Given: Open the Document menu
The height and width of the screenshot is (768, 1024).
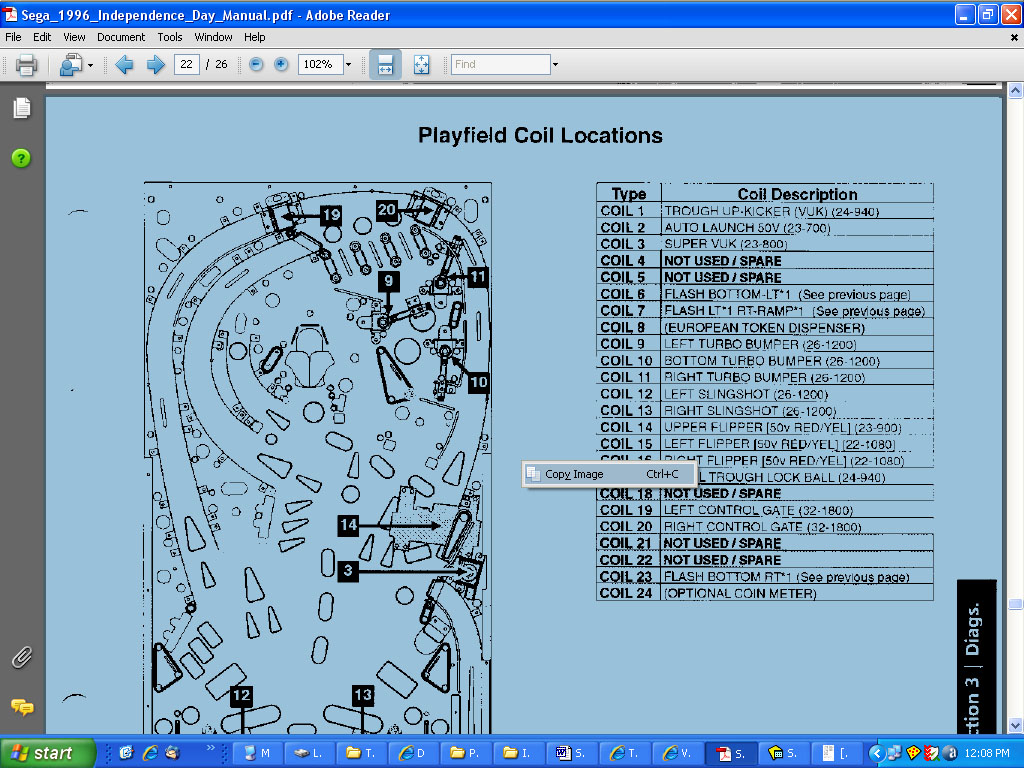Looking at the screenshot, I should pyautogui.click(x=121, y=37).
